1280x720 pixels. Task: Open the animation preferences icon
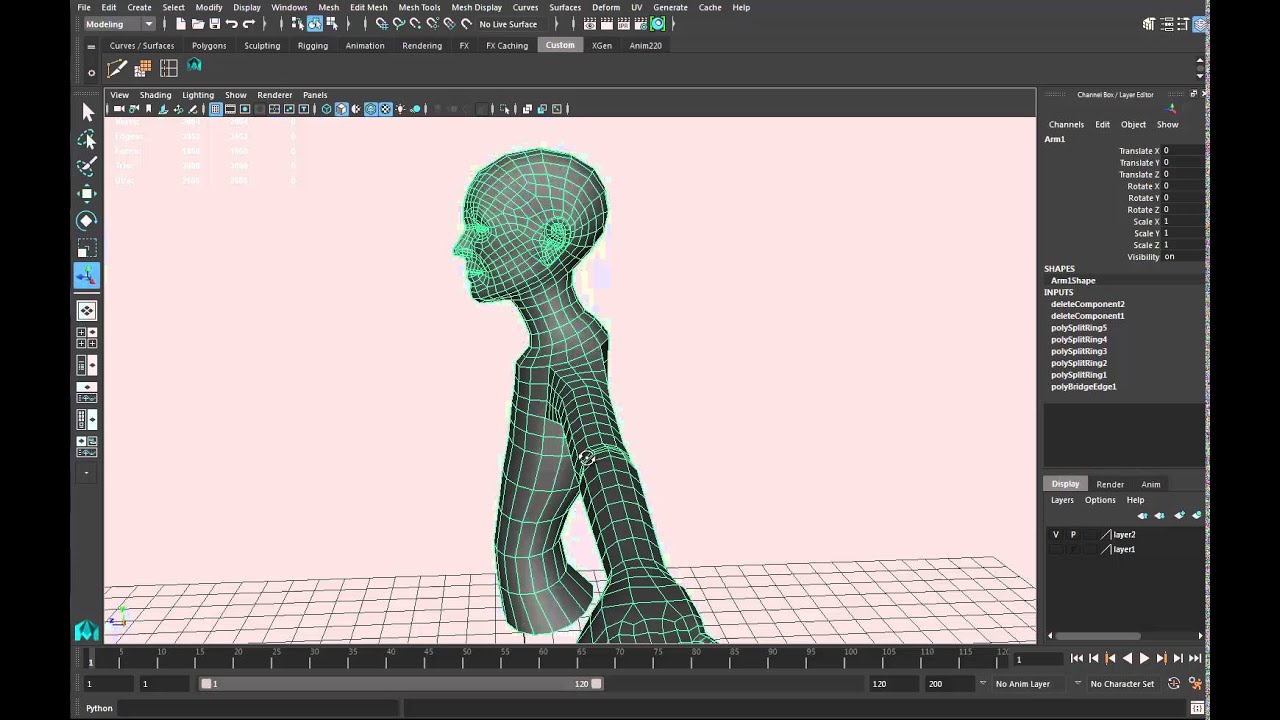pos(1195,684)
